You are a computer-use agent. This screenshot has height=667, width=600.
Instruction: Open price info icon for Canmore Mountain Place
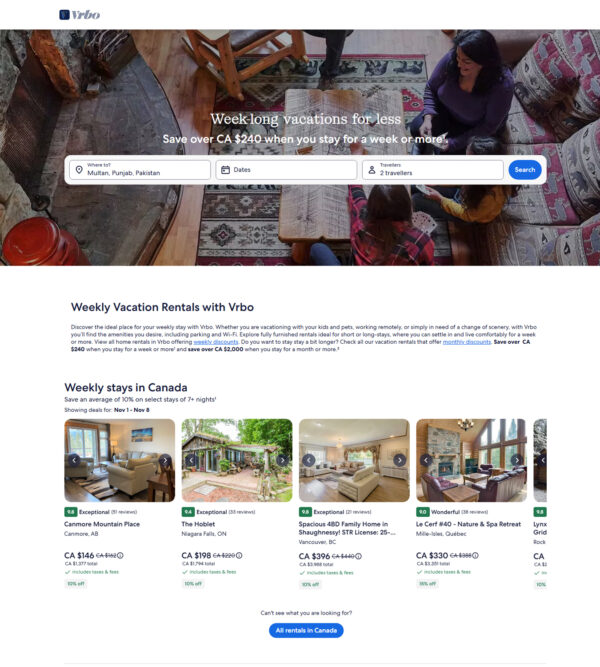(x=120, y=556)
